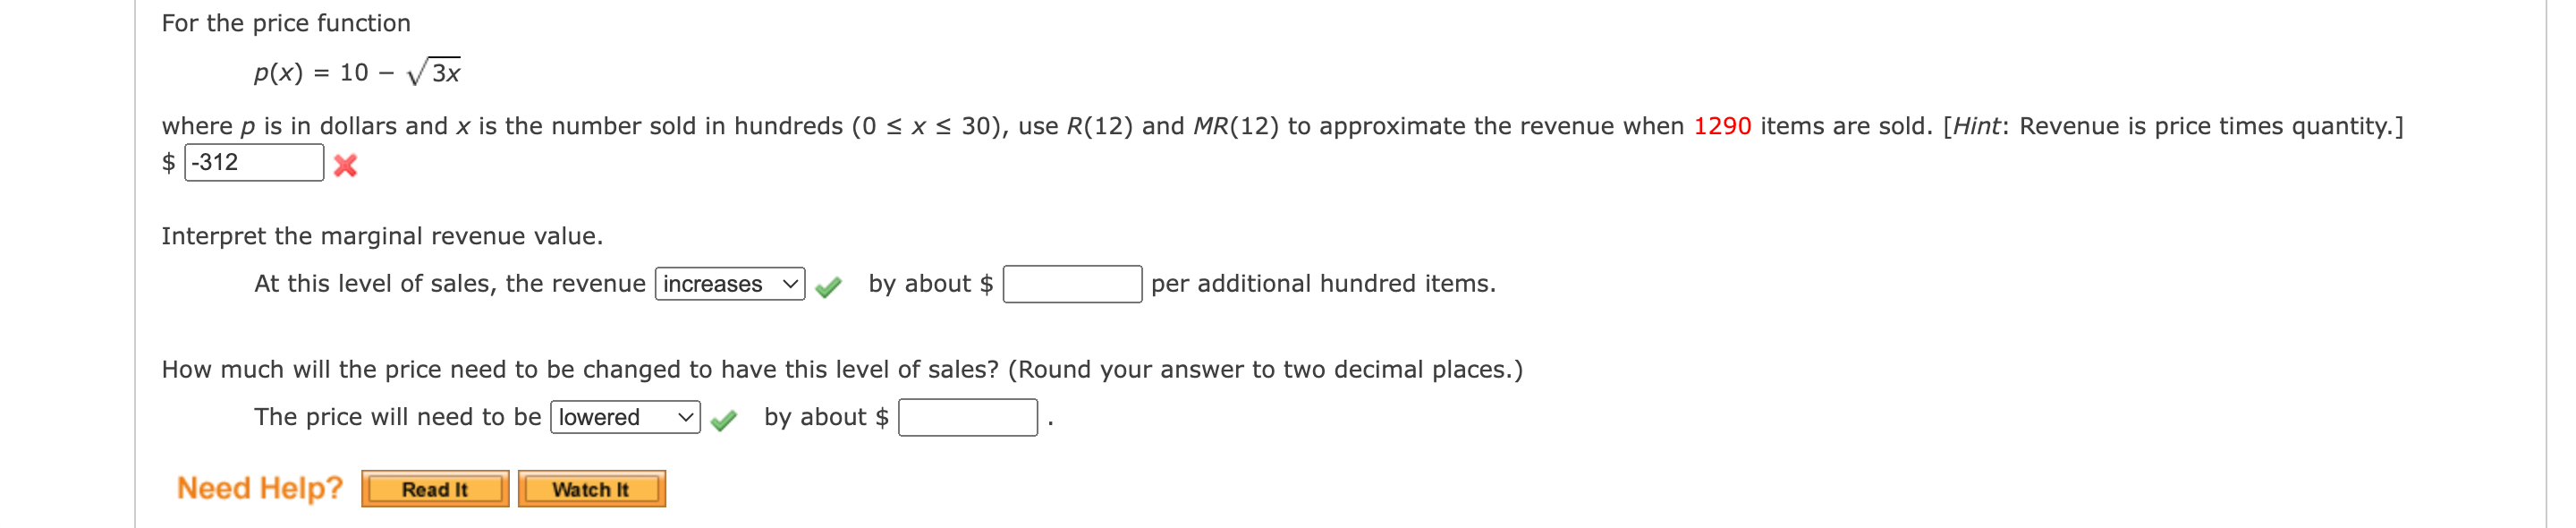The height and width of the screenshot is (528, 2576).
Task: Expand the chevron on the increases selector
Action: click(x=790, y=284)
